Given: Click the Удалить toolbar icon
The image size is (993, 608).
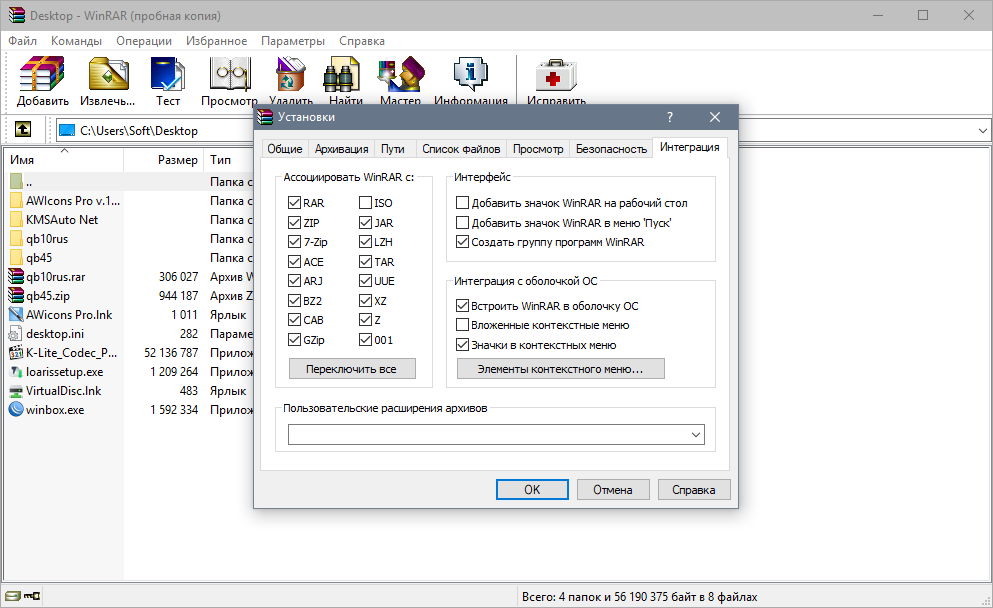Looking at the screenshot, I should 291,74.
